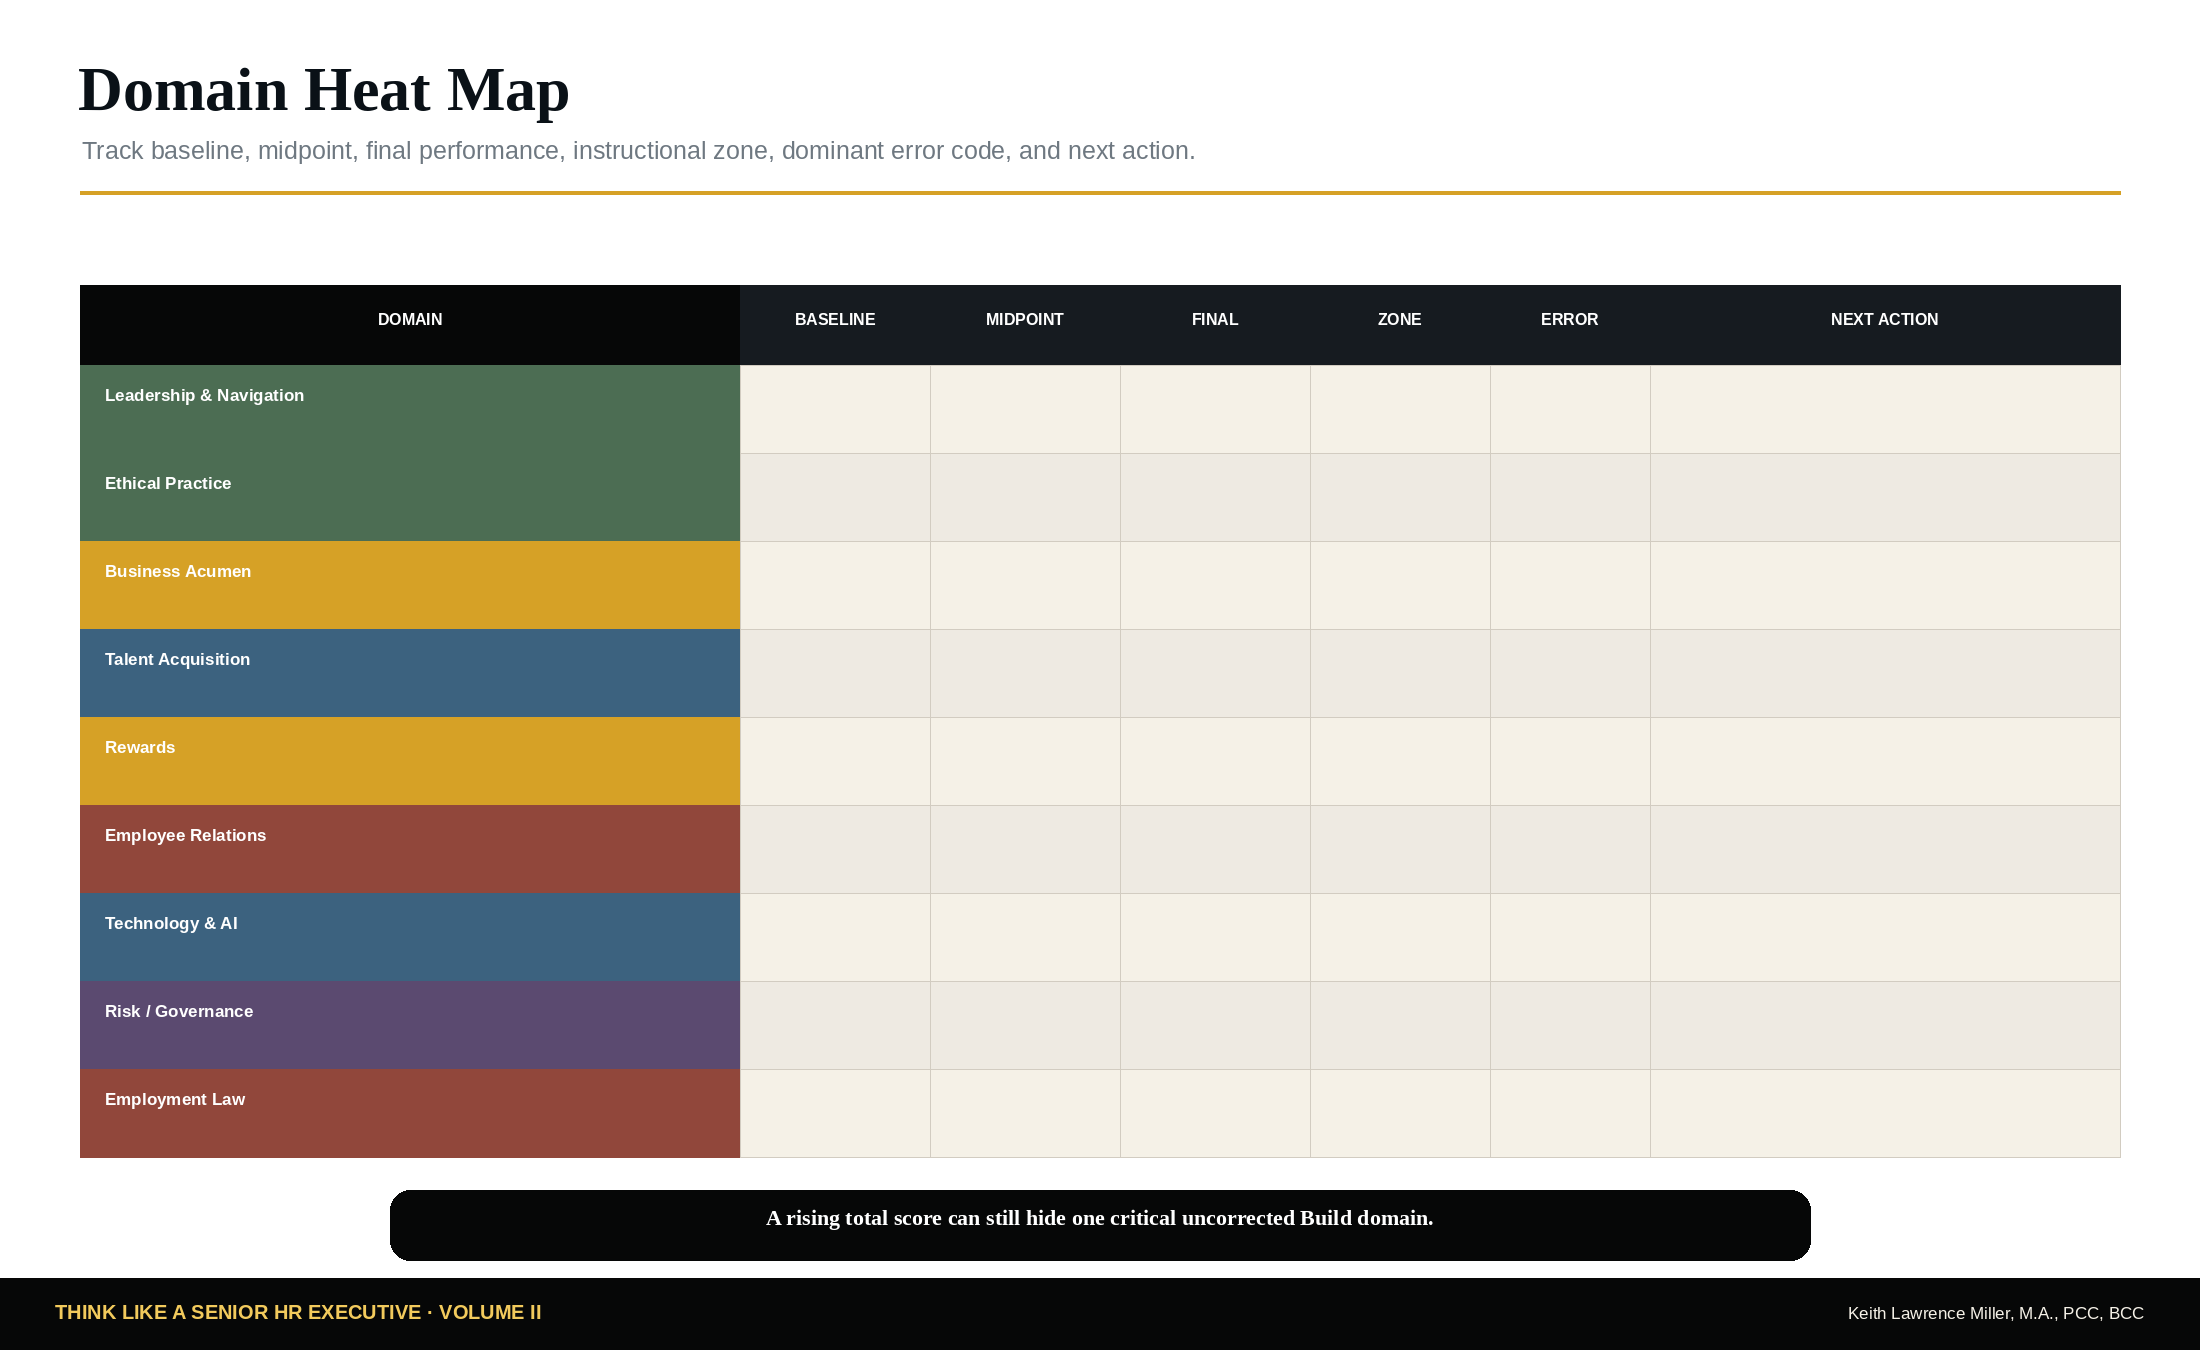Click Midpoint cell for Leadership & Navigation
Screen dimensions: 2200x1350
coord(1025,410)
